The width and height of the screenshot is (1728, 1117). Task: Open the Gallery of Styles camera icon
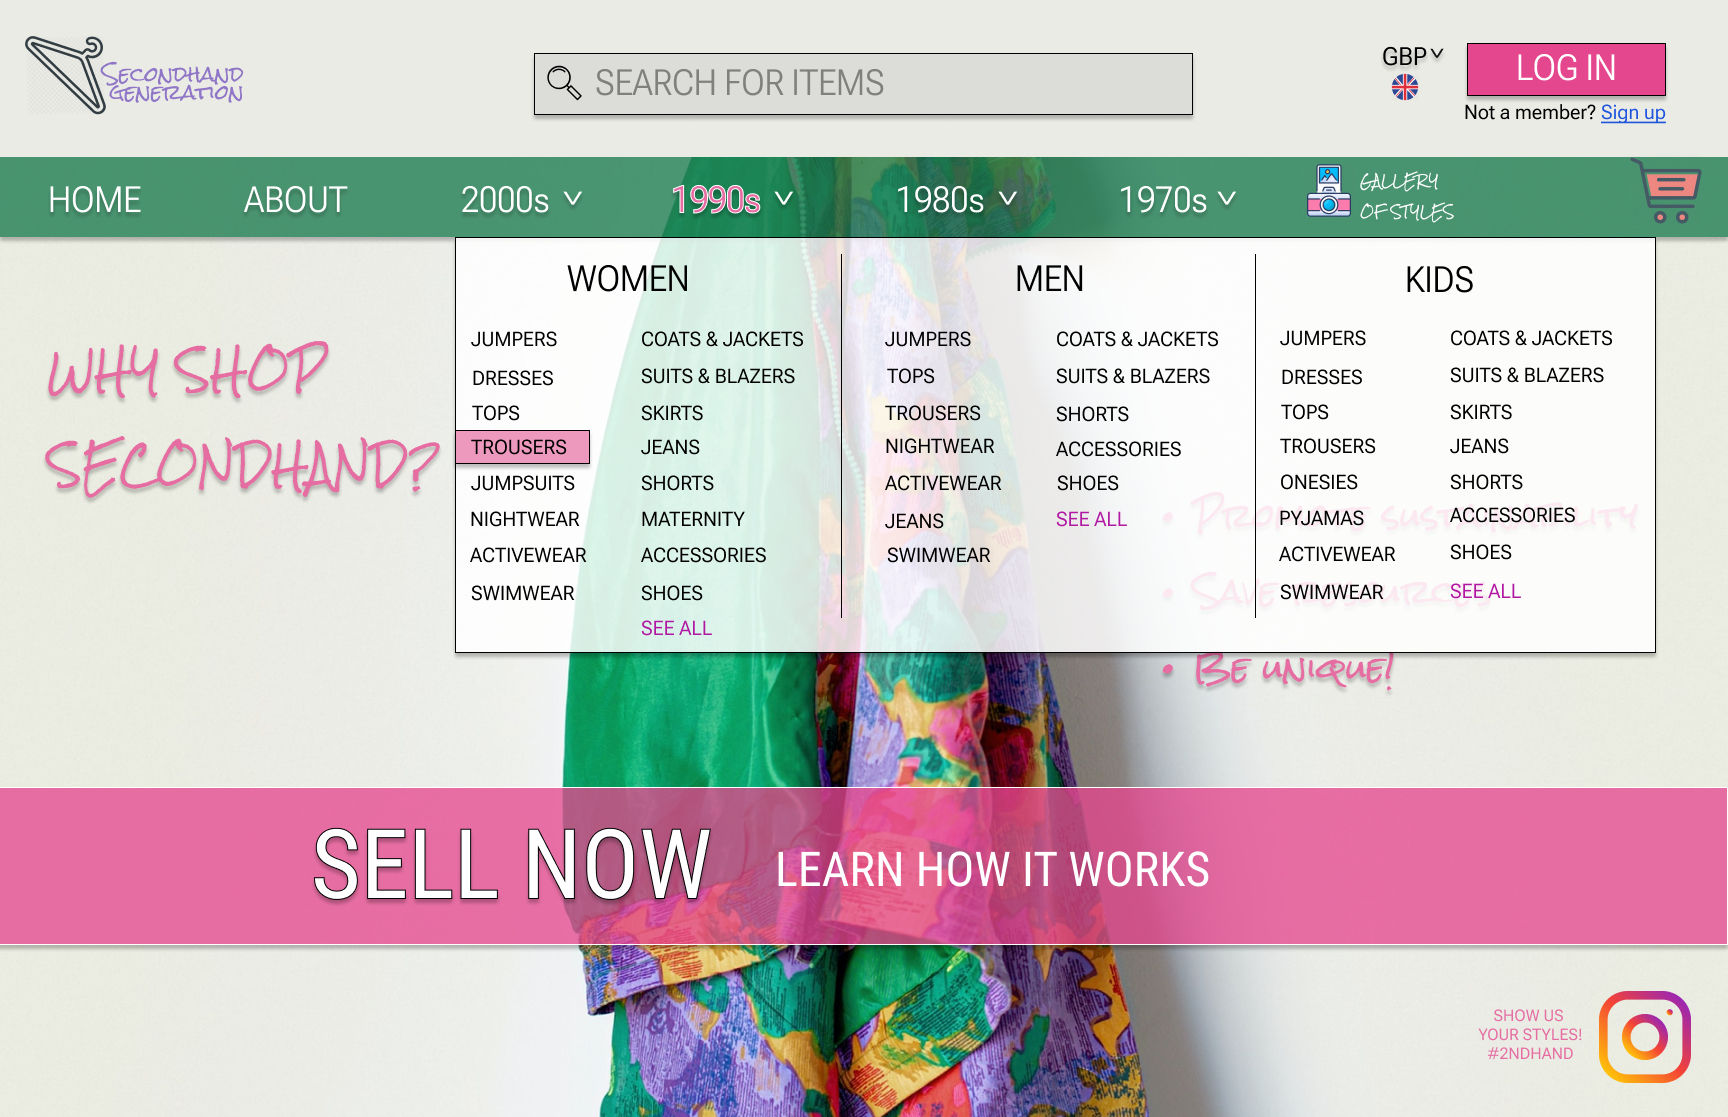(x=1329, y=191)
